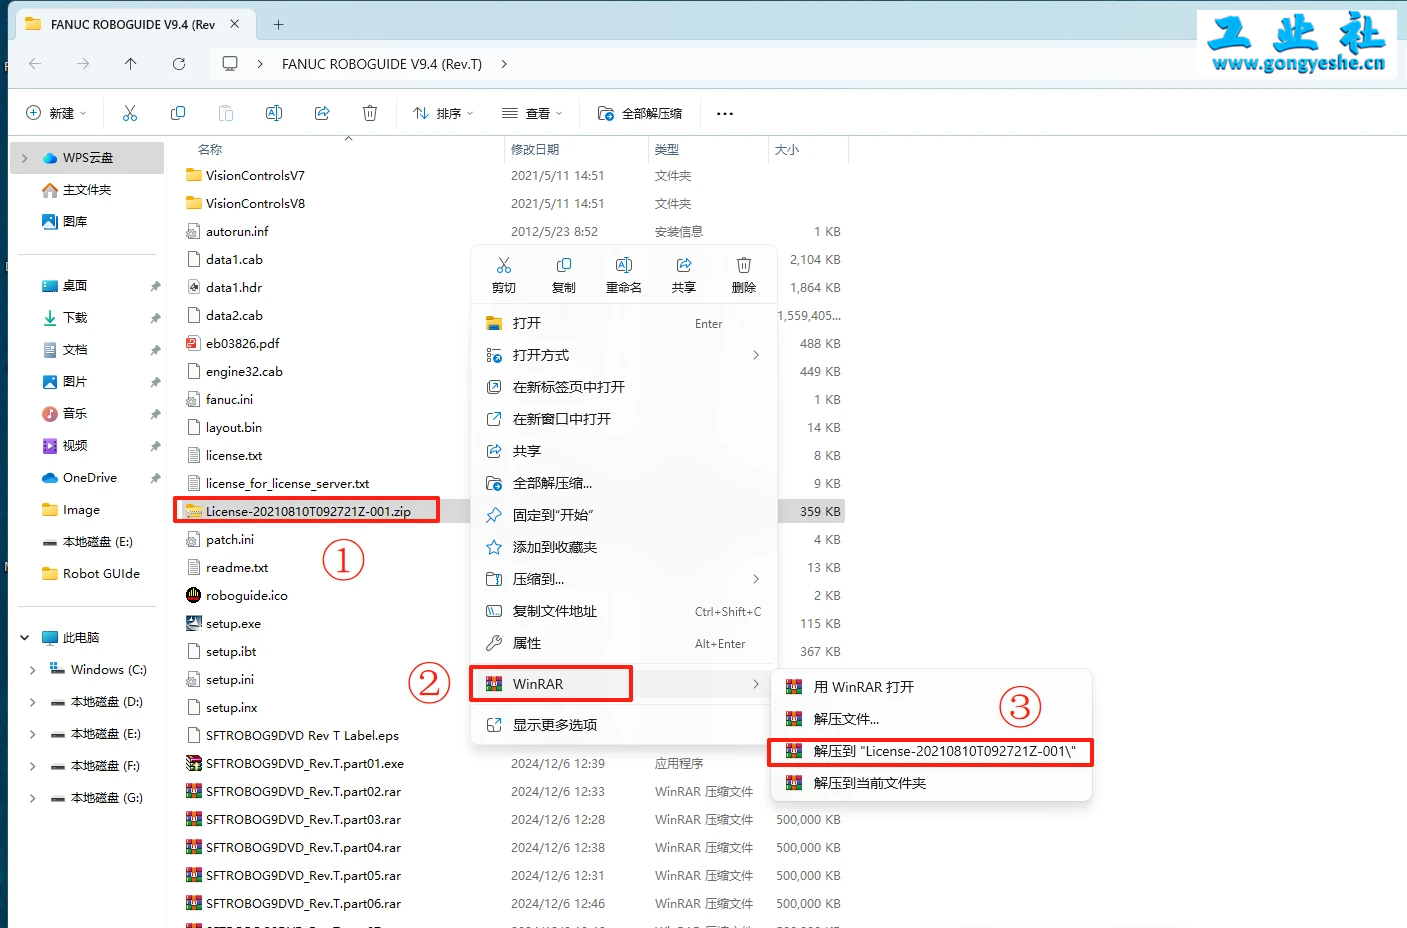
Task: Select the eb03826.pdf file icon
Action: [x=194, y=343]
